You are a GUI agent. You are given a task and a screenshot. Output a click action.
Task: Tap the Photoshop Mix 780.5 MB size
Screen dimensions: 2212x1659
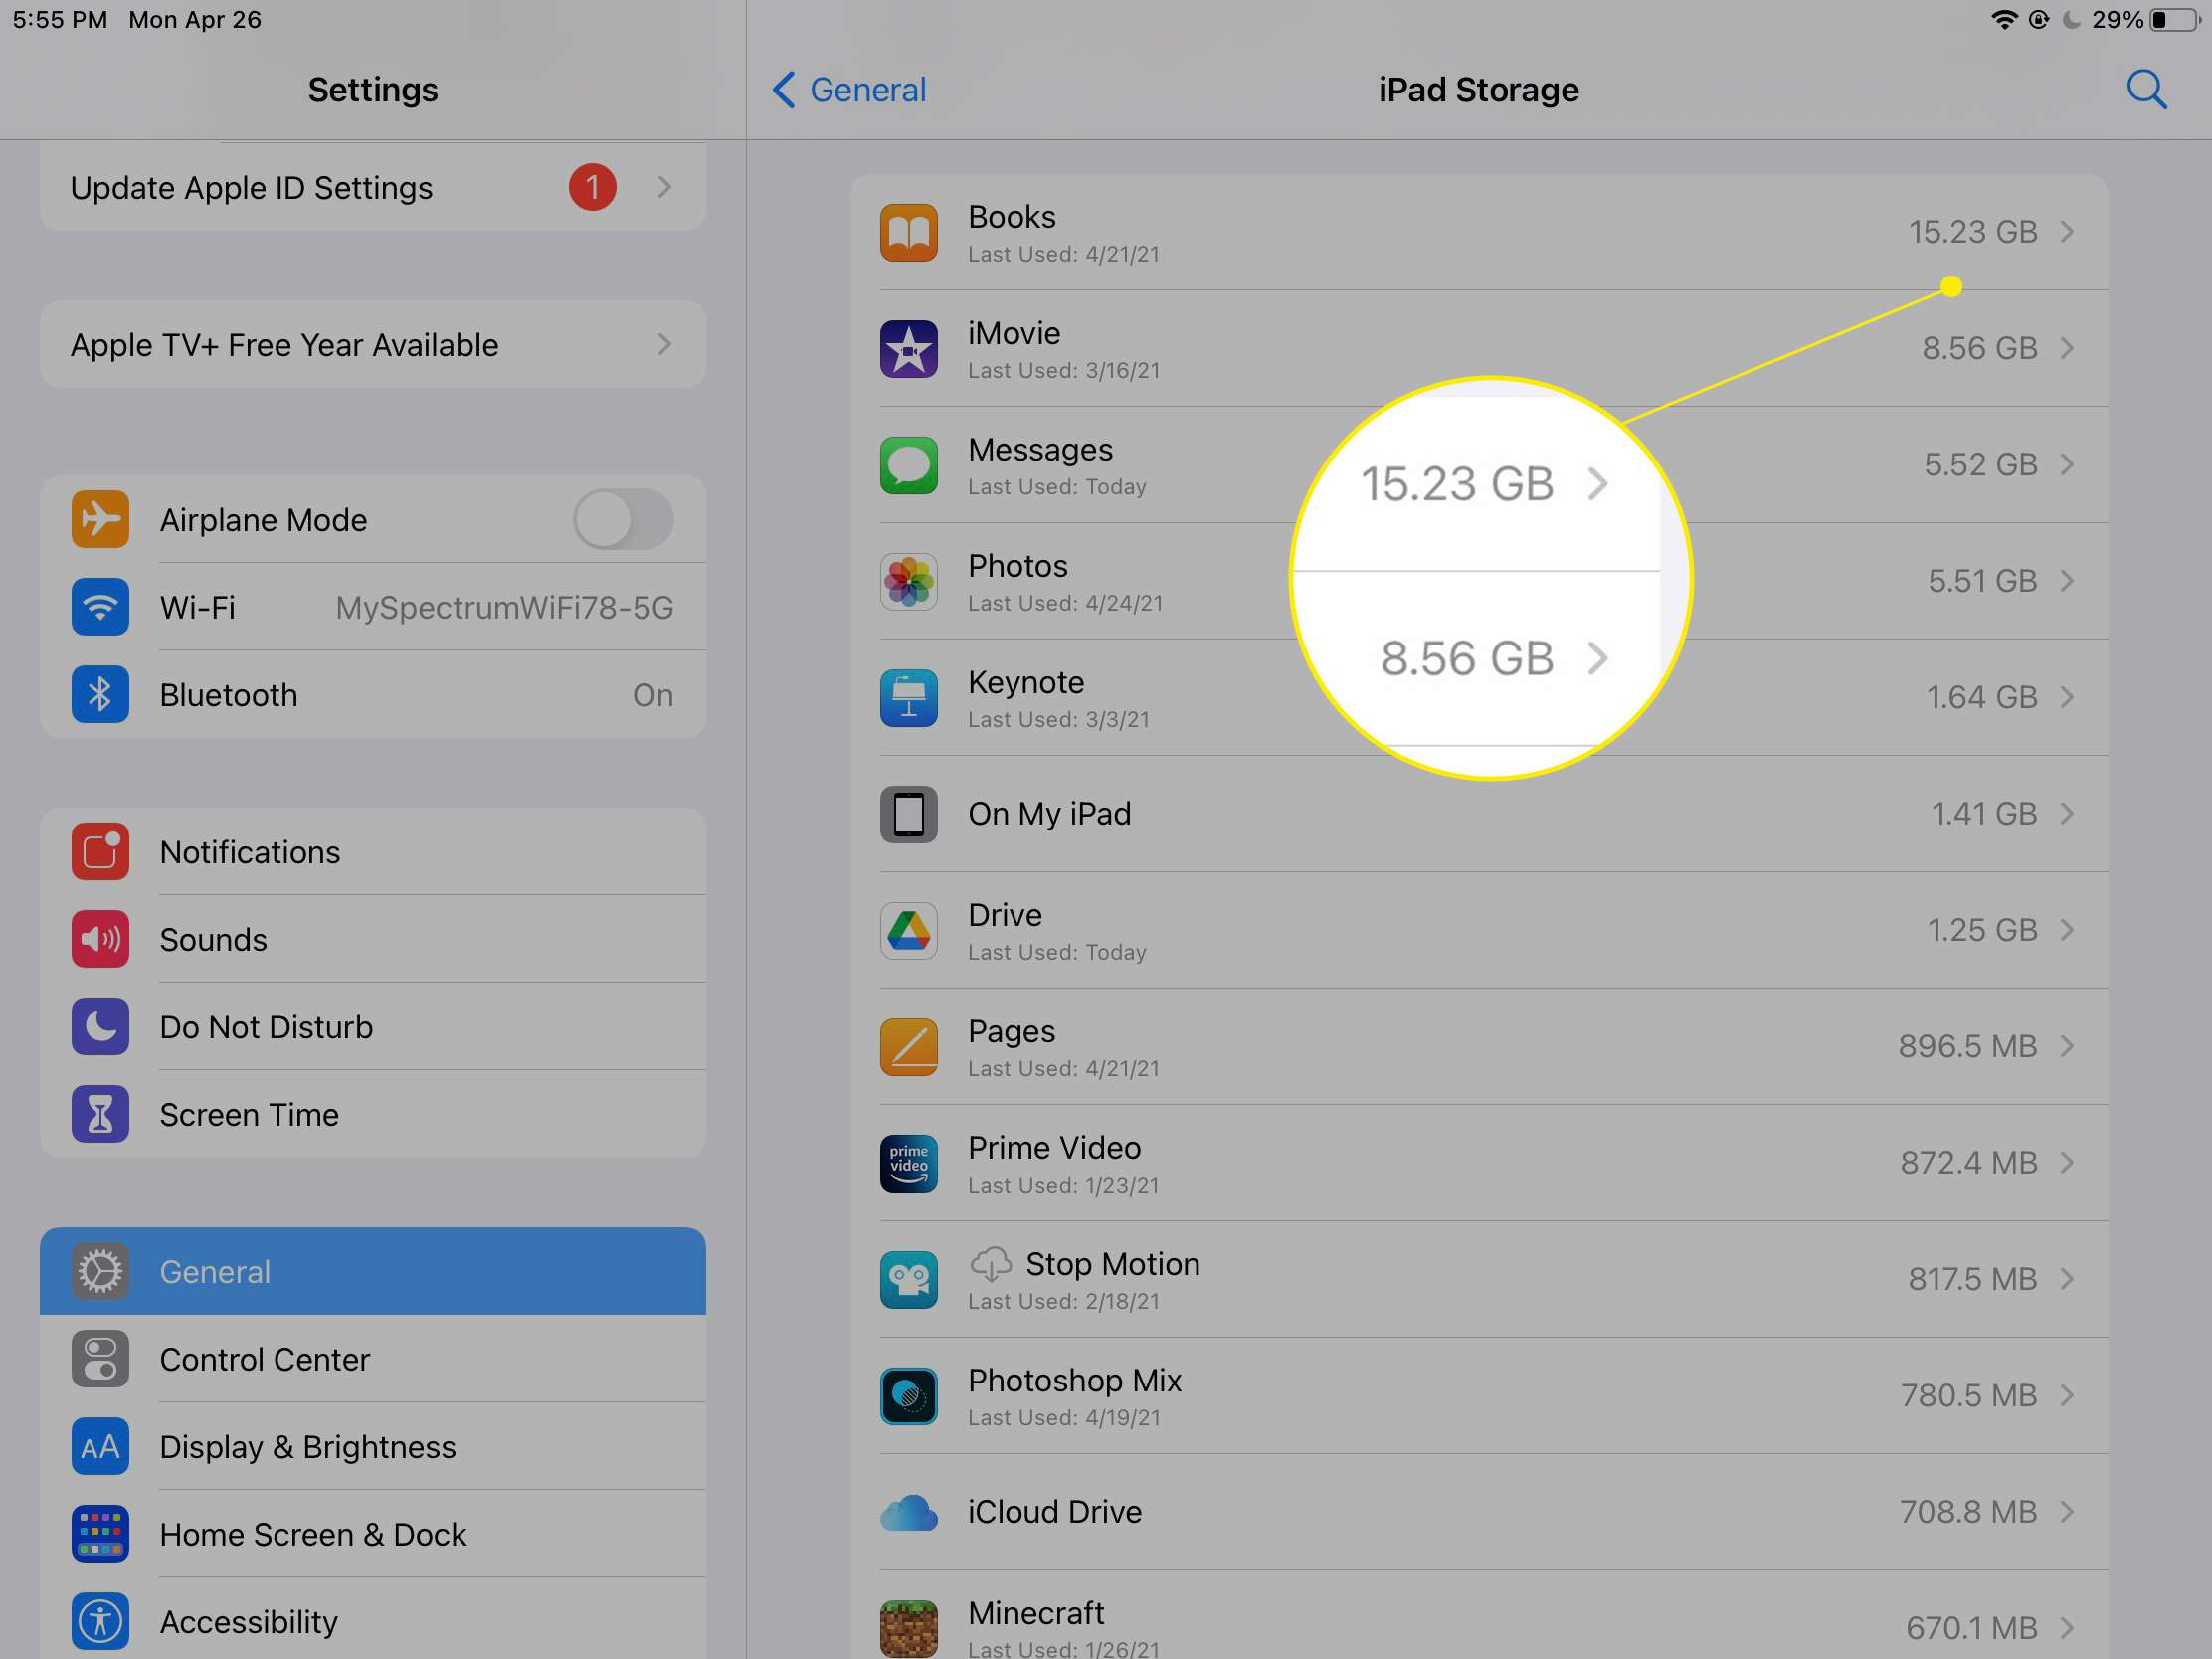(x=1968, y=1395)
